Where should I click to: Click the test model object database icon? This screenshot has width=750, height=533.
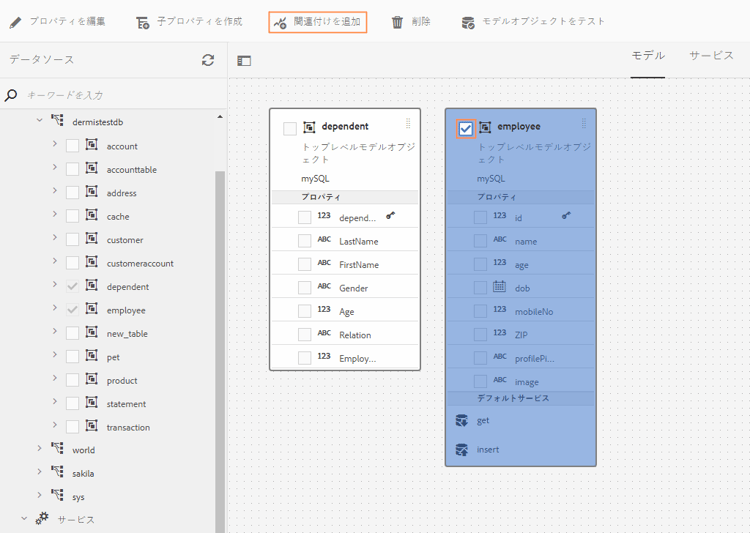[468, 22]
